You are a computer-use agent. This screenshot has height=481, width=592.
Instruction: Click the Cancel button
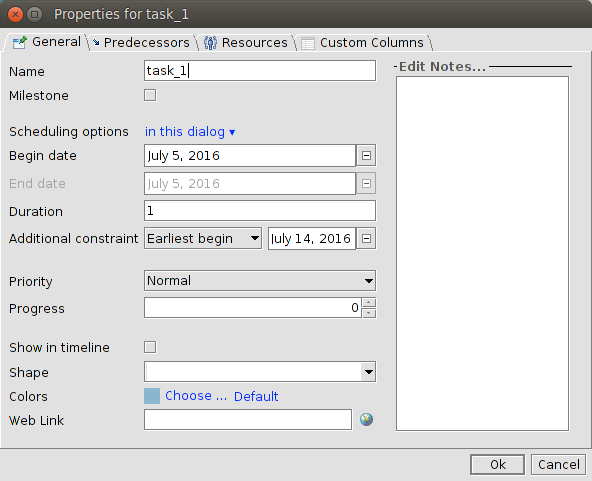coord(558,464)
